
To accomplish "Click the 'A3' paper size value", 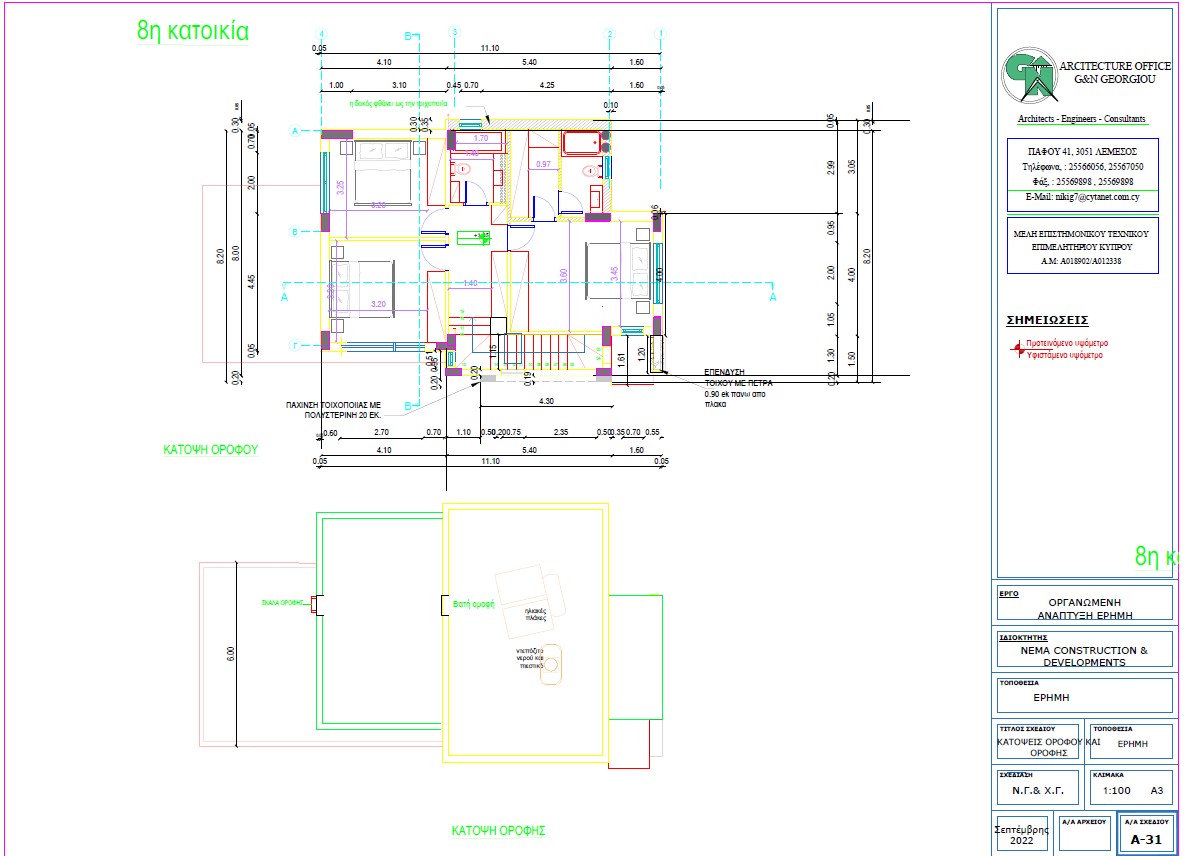I will point(1156,790).
